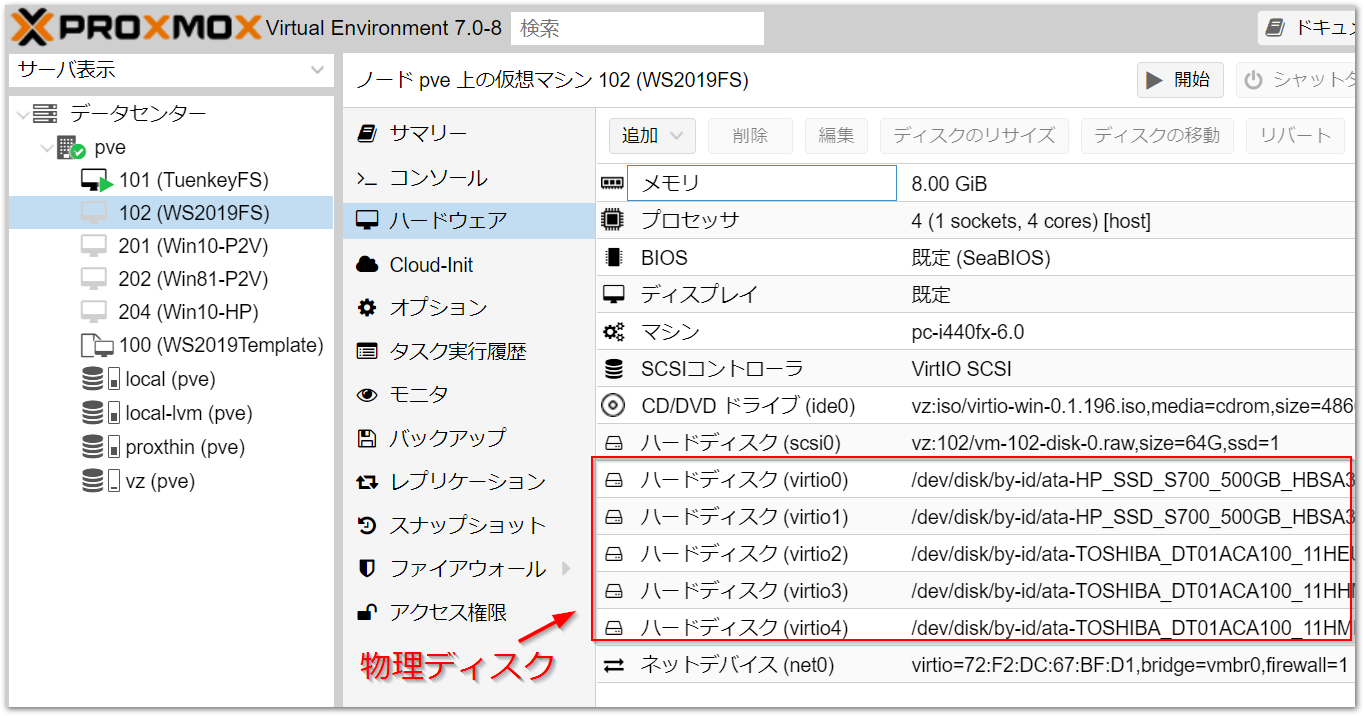Expand the ファイアウォール submenu arrow

click(x=566, y=569)
